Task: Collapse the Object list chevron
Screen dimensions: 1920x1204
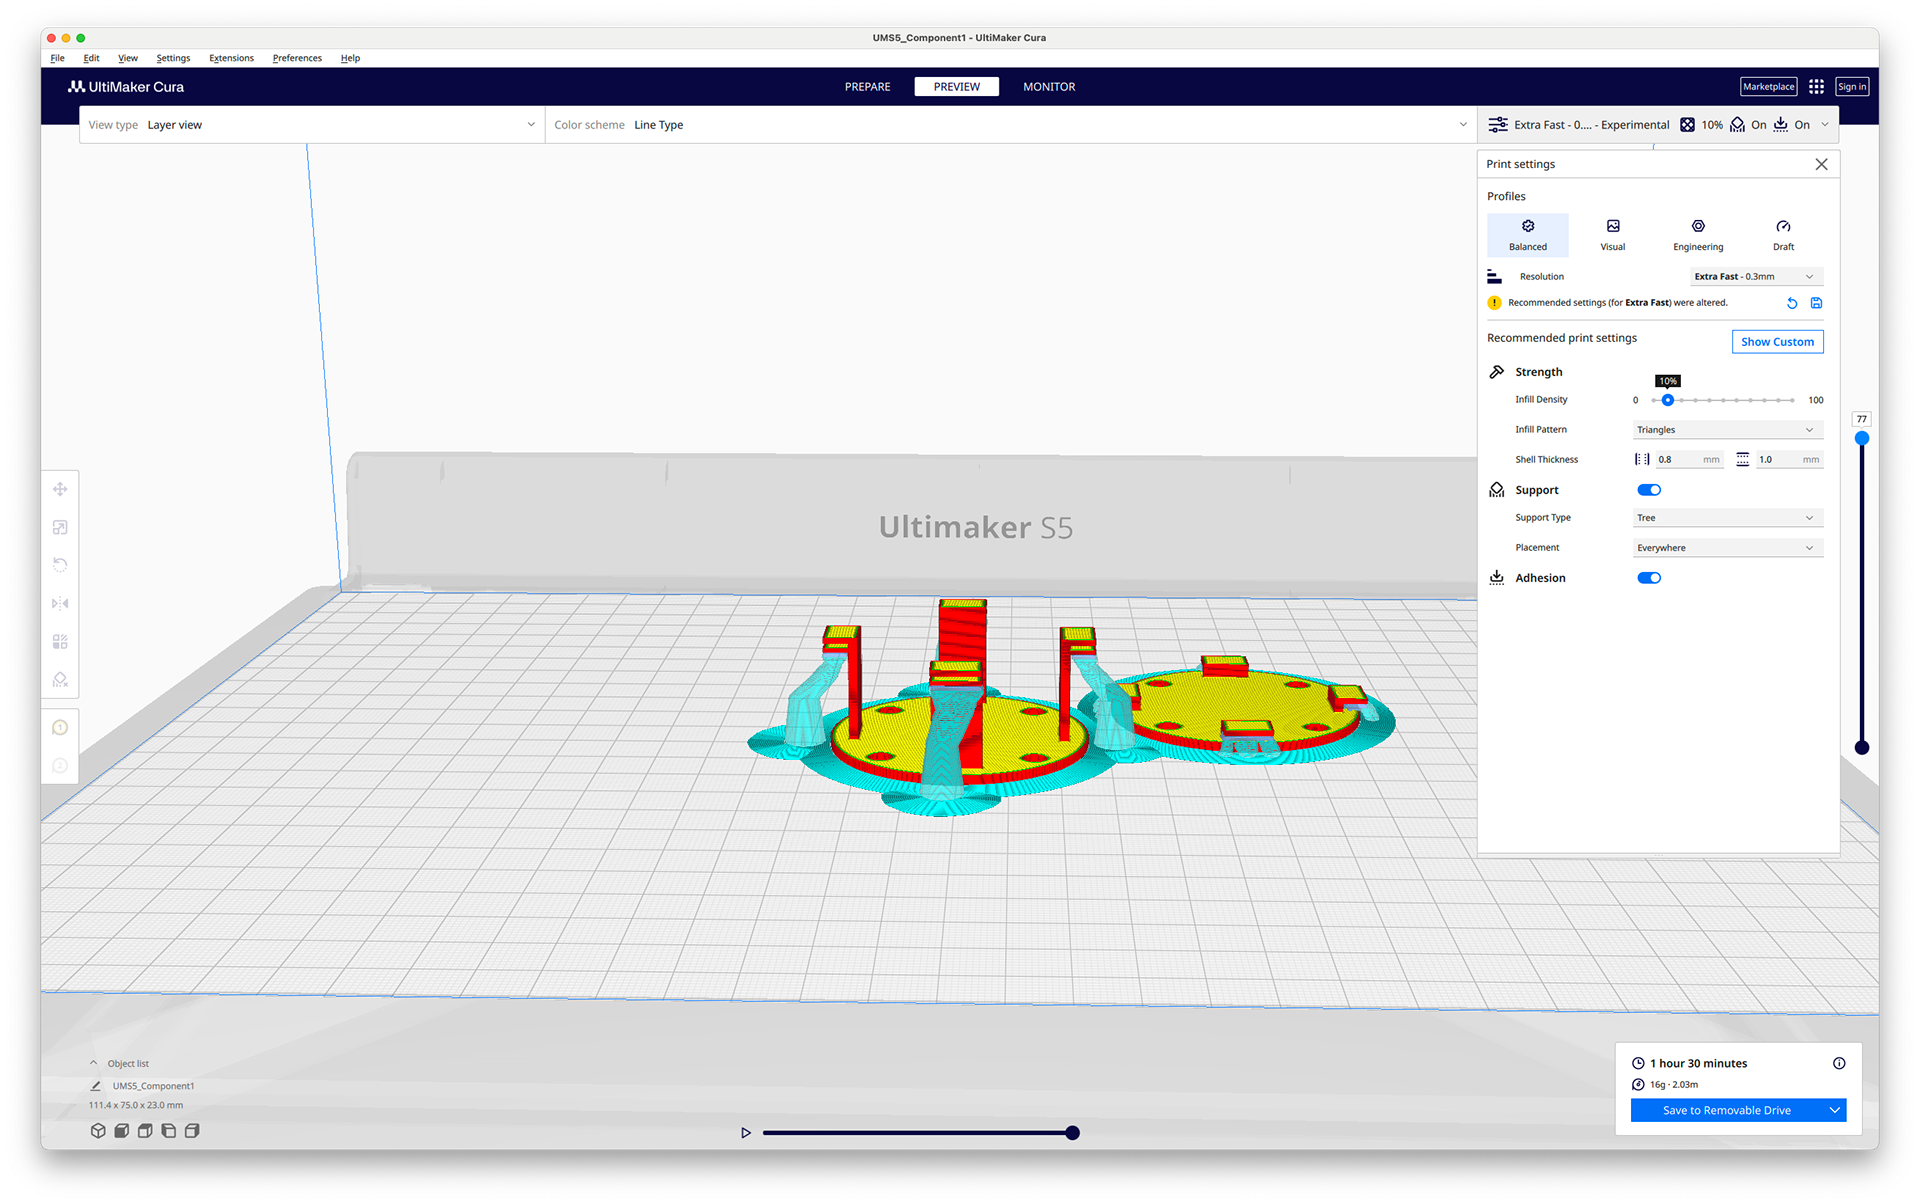Action: click(94, 1063)
